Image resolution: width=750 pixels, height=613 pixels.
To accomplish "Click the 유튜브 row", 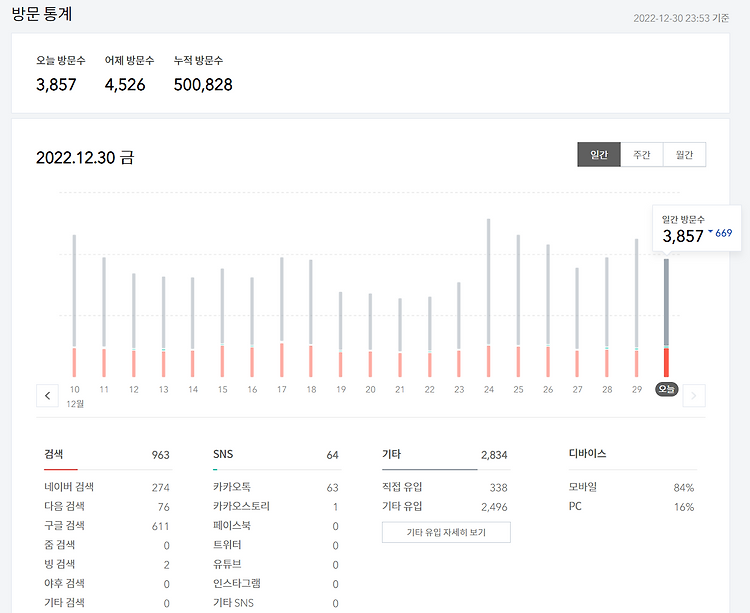I will 276,565.
